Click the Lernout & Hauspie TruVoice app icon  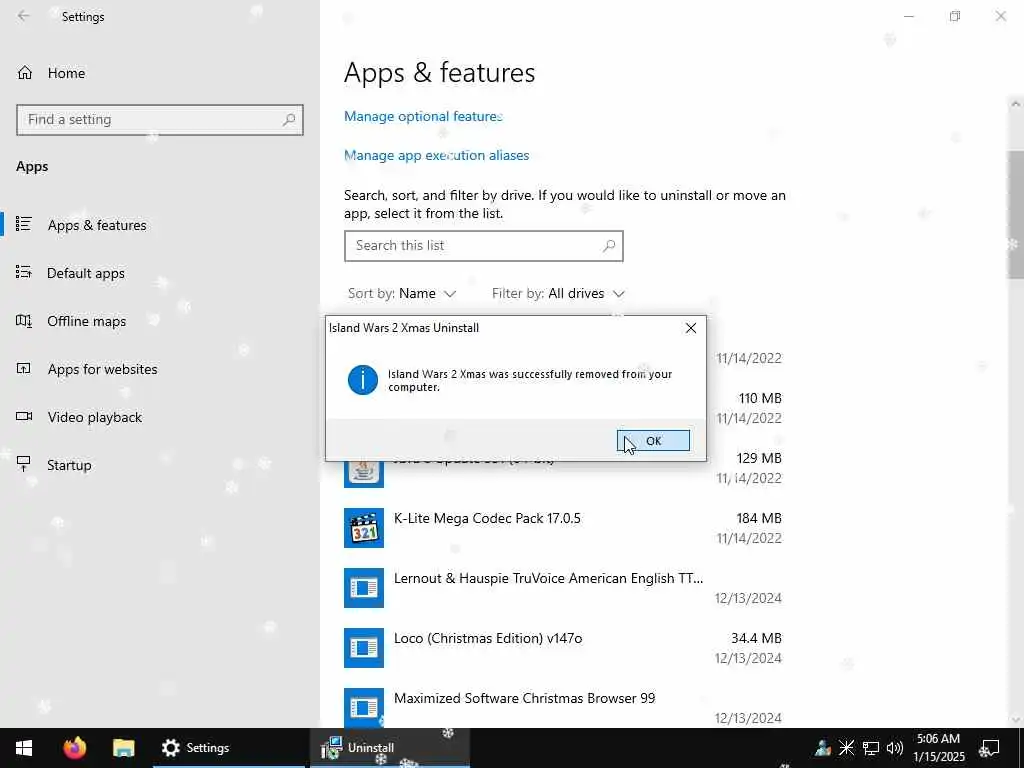click(x=364, y=588)
